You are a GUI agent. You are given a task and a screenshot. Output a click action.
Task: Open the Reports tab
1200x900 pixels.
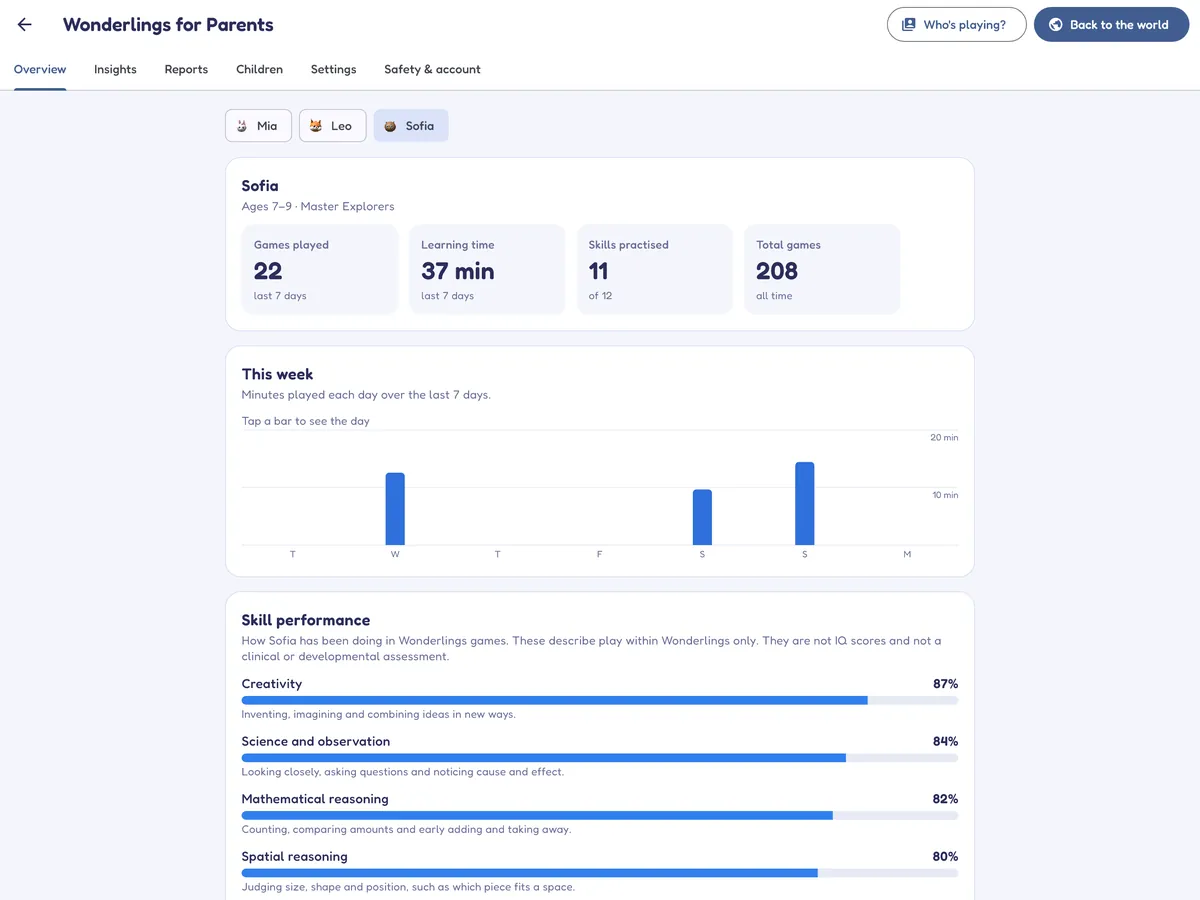point(186,70)
